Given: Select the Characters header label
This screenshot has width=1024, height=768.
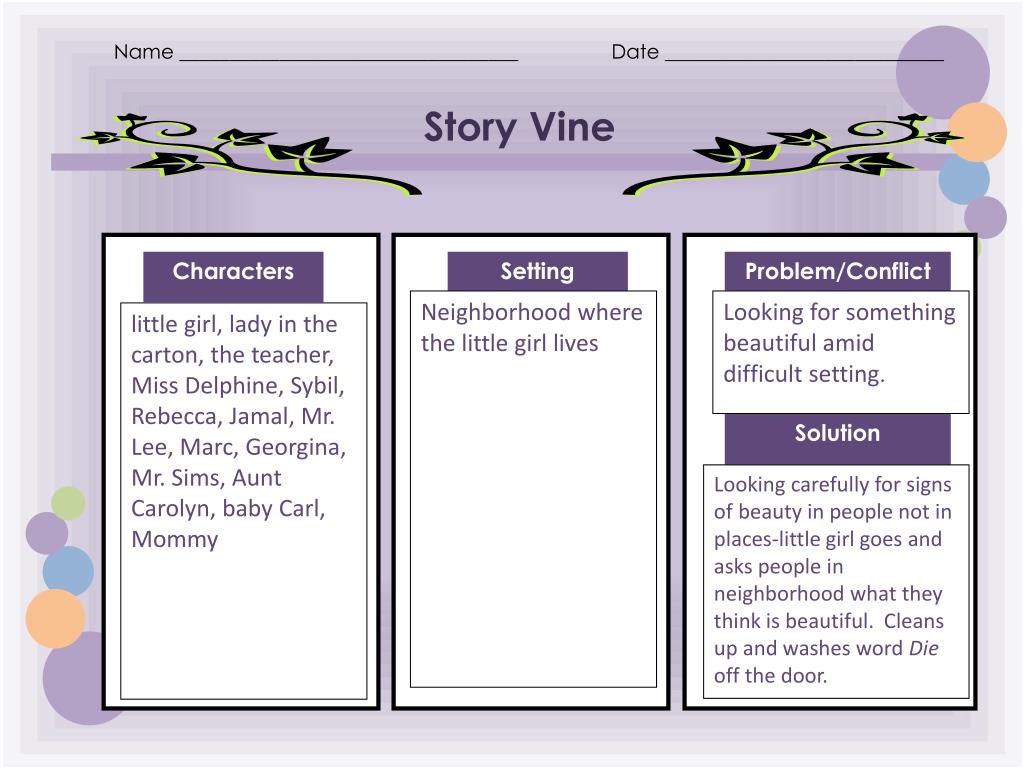Looking at the screenshot, I should click(x=233, y=272).
